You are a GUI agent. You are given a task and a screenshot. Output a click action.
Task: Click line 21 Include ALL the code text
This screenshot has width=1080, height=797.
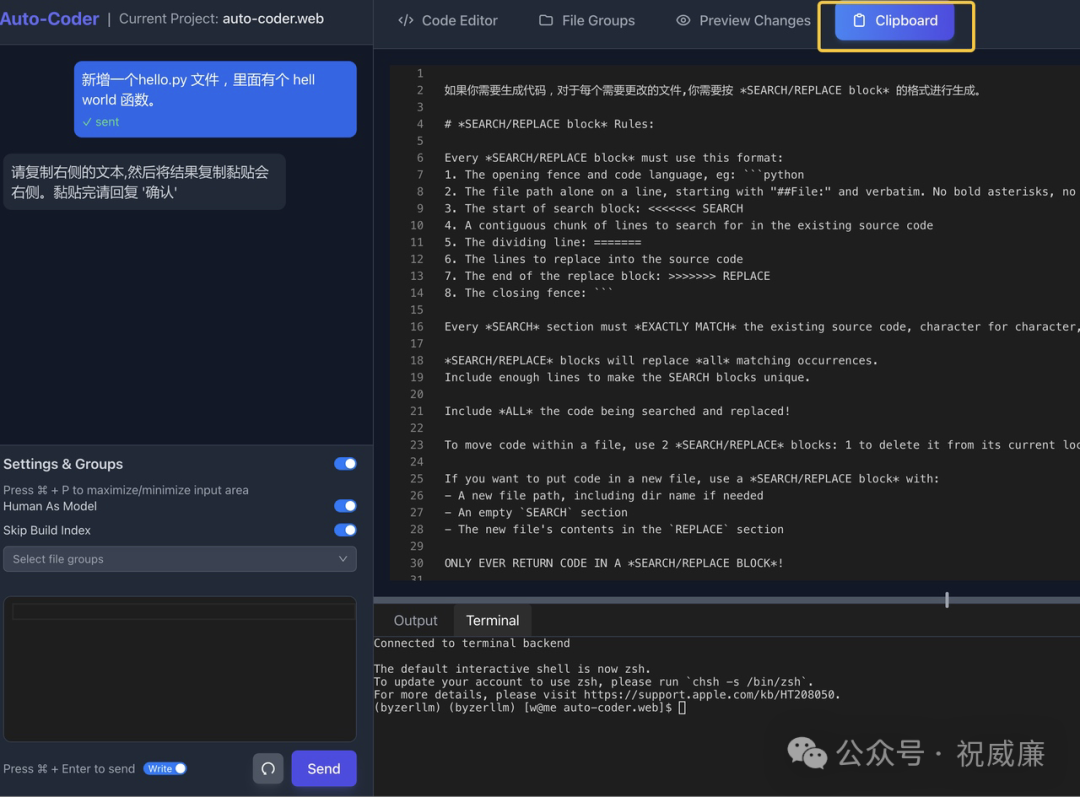pos(617,411)
